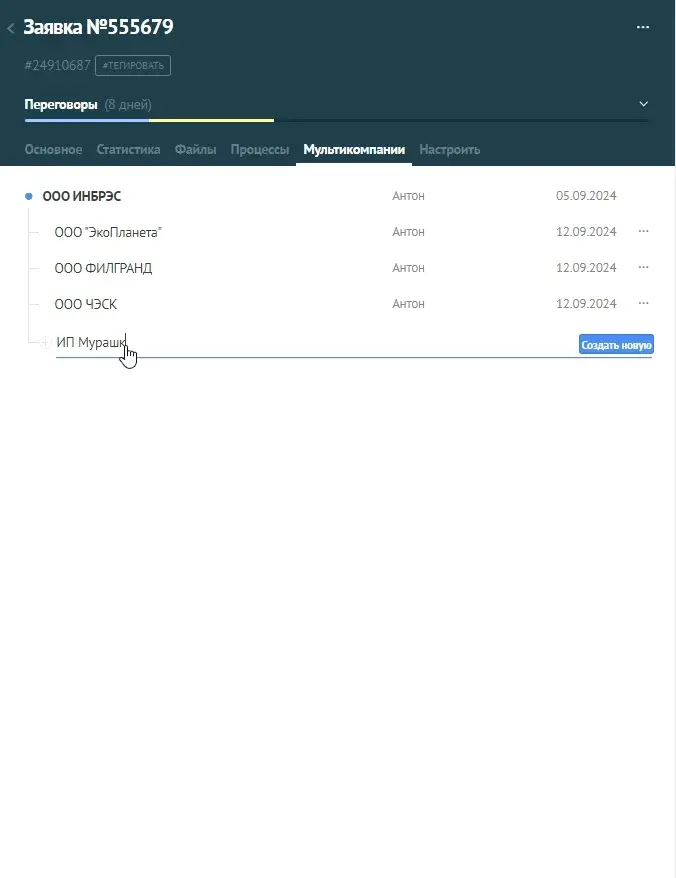Click the date in ООО ЧЭСК row

tap(586, 303)
